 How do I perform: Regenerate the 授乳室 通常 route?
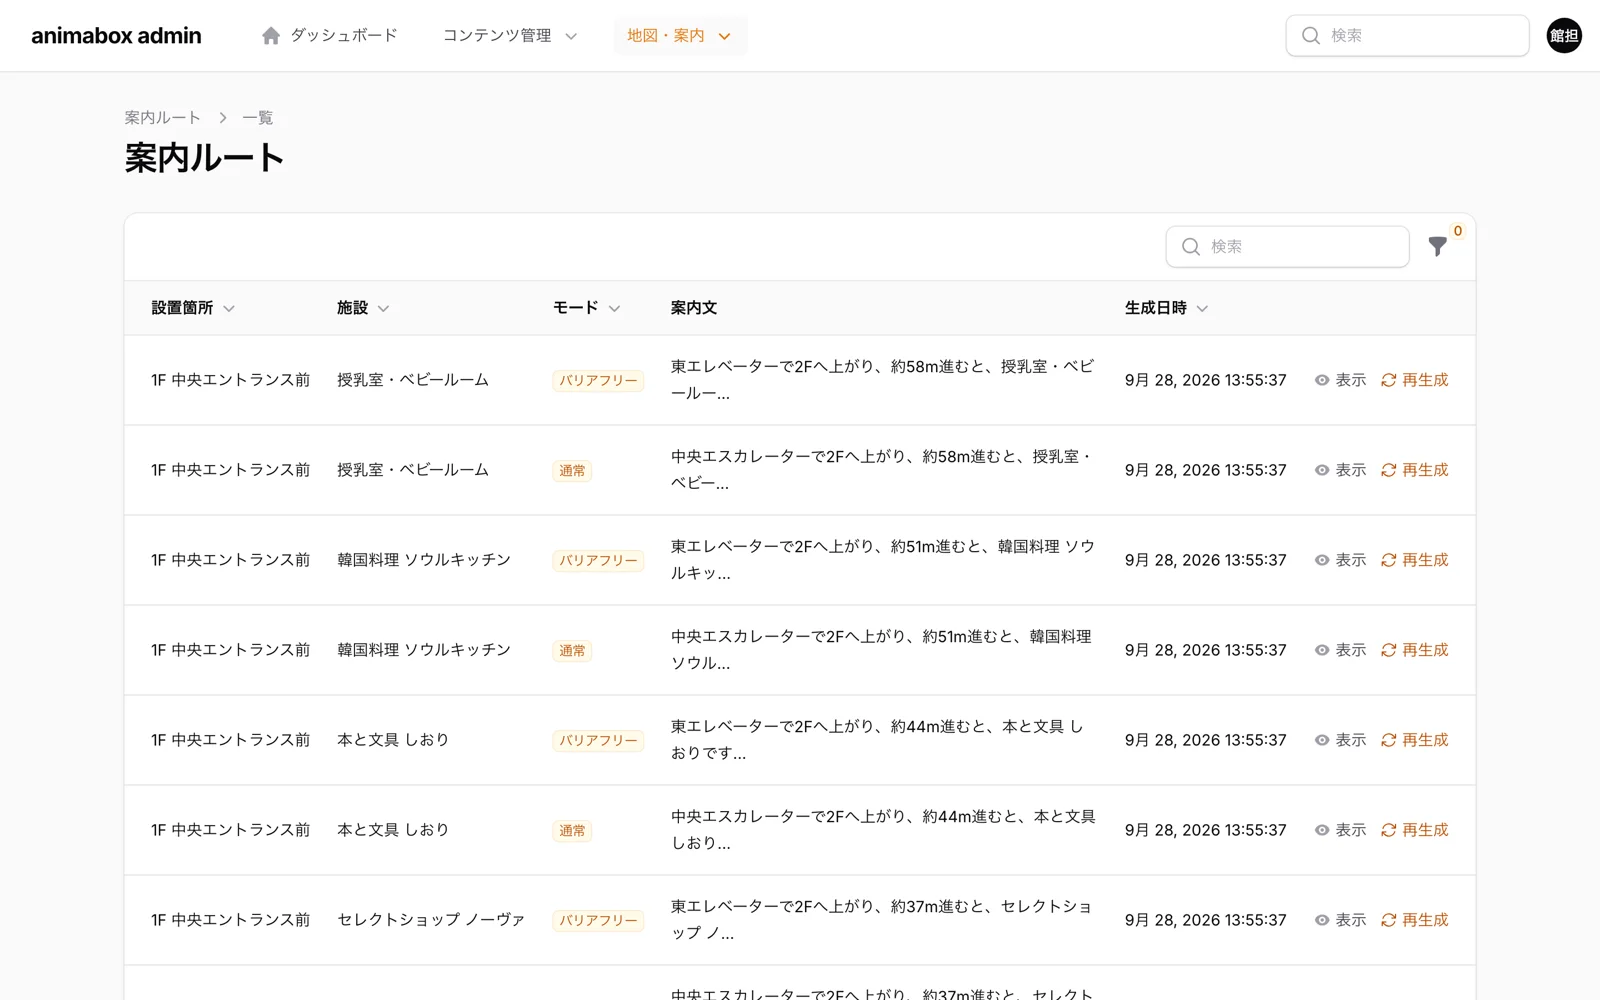pos(1414,470)
